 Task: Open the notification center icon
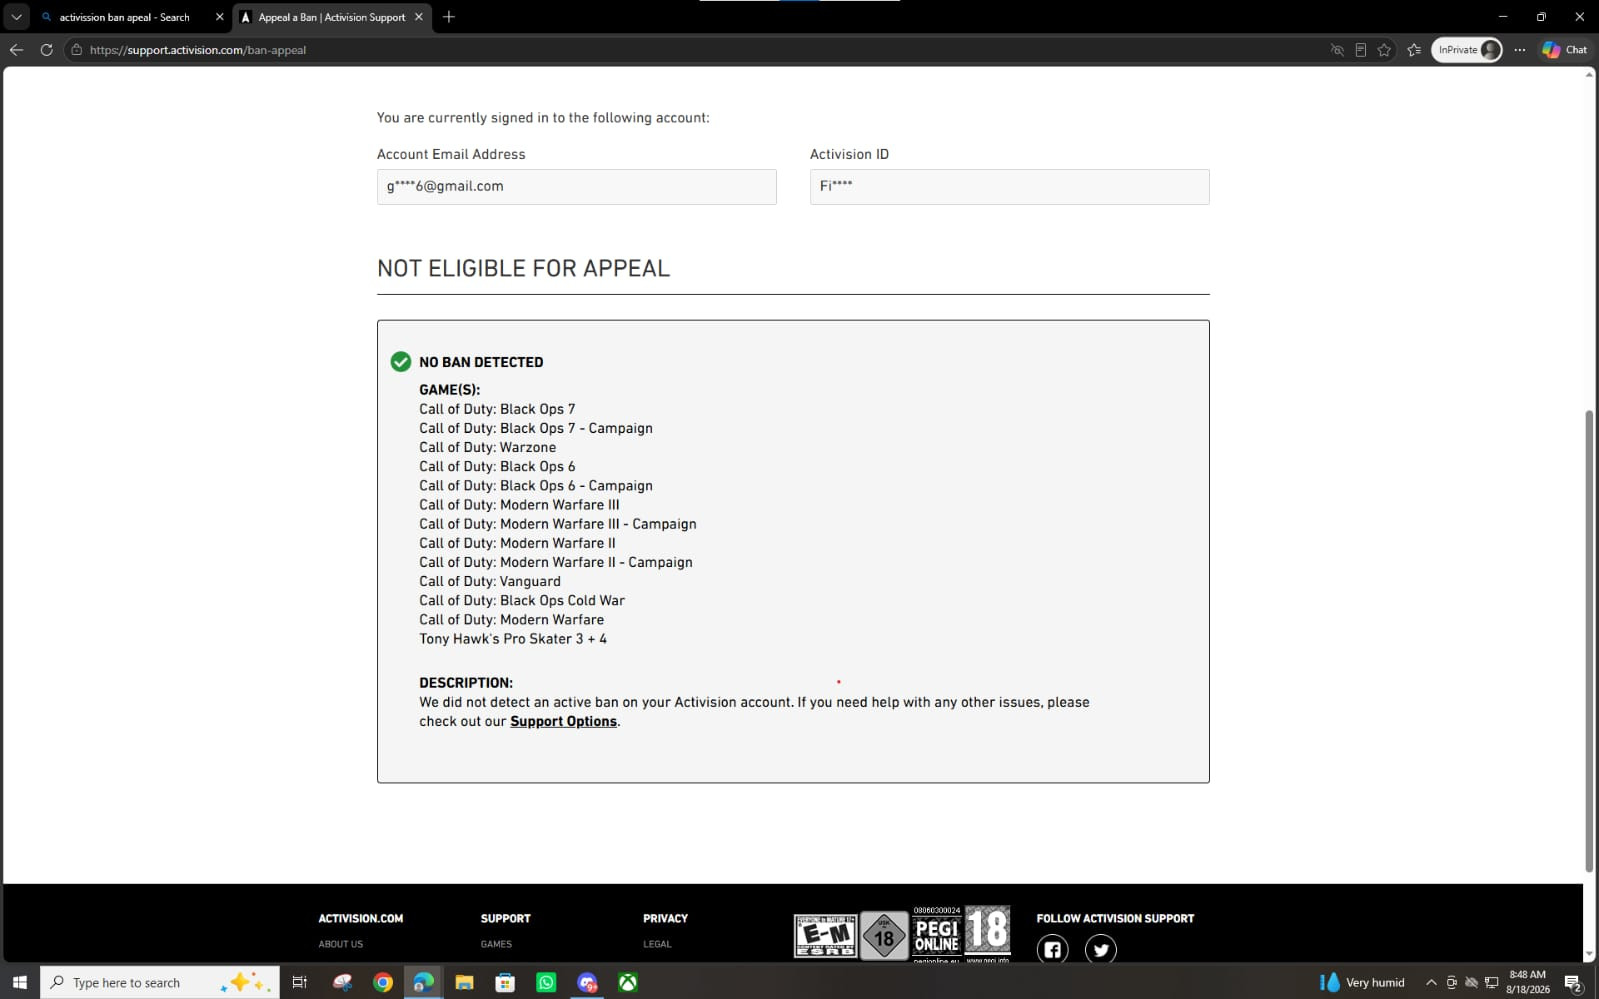pos(1572,982)
